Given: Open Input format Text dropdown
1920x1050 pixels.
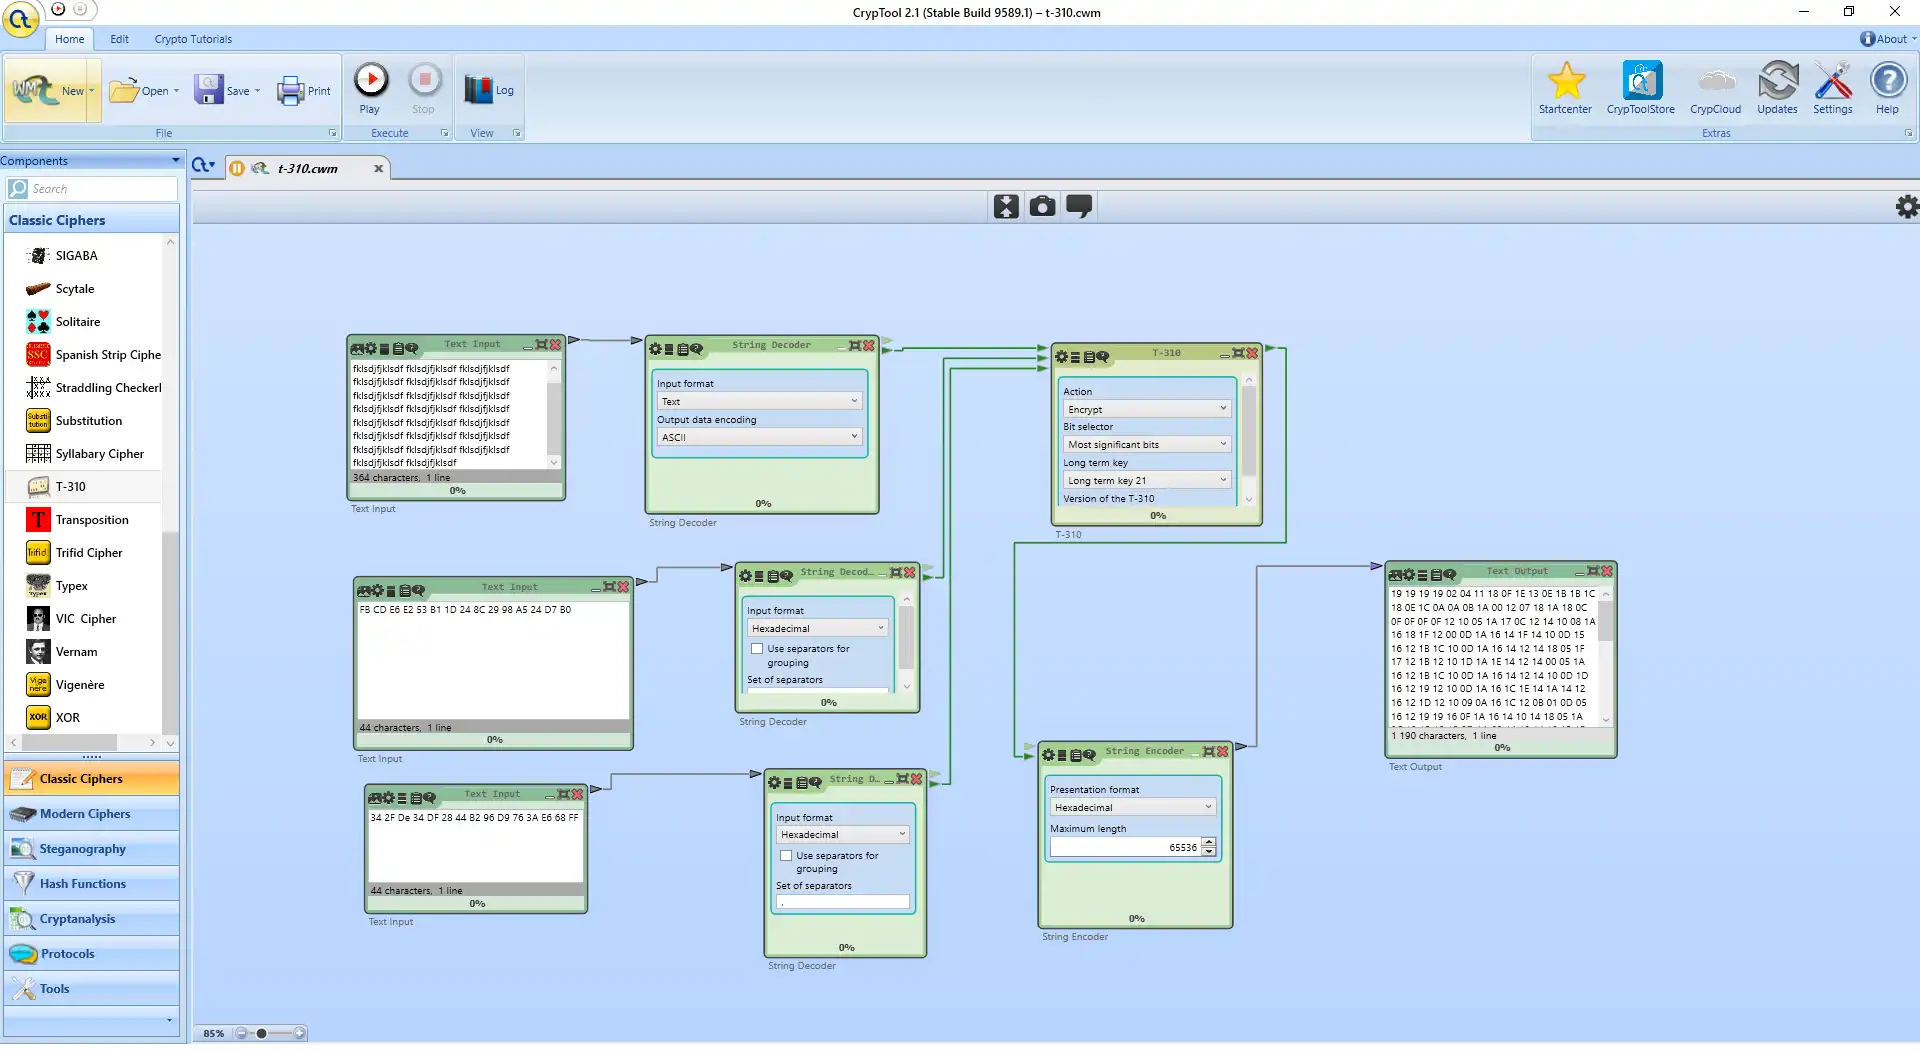Looking at the screenshot, I should click(759, 401).
